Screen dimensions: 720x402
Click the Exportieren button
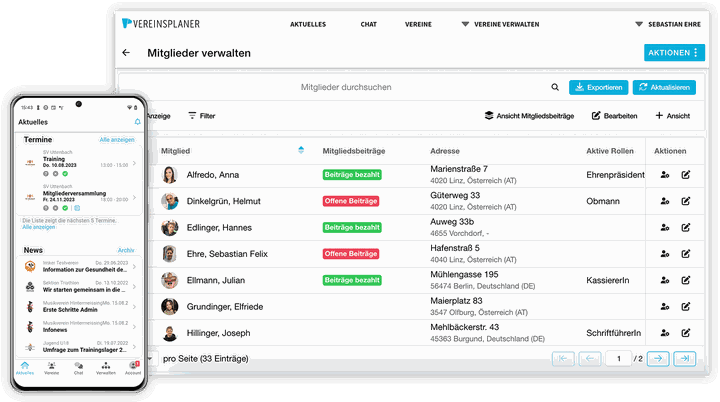597,88
